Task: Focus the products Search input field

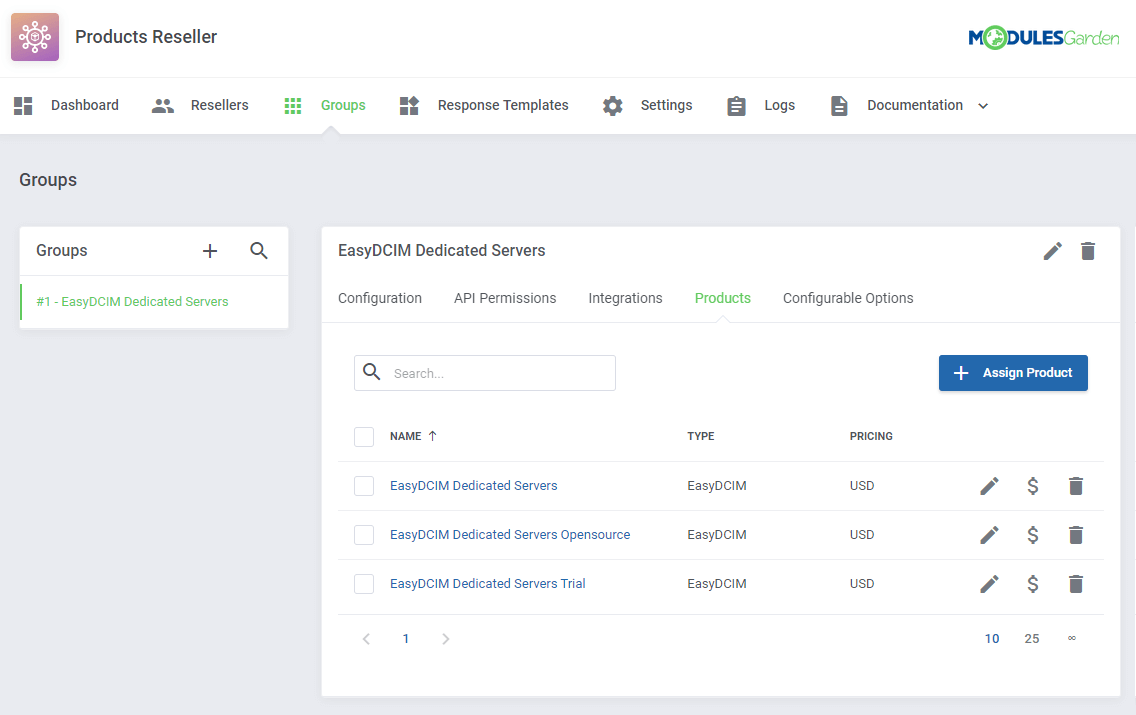Action: click(x=485, y=373)
